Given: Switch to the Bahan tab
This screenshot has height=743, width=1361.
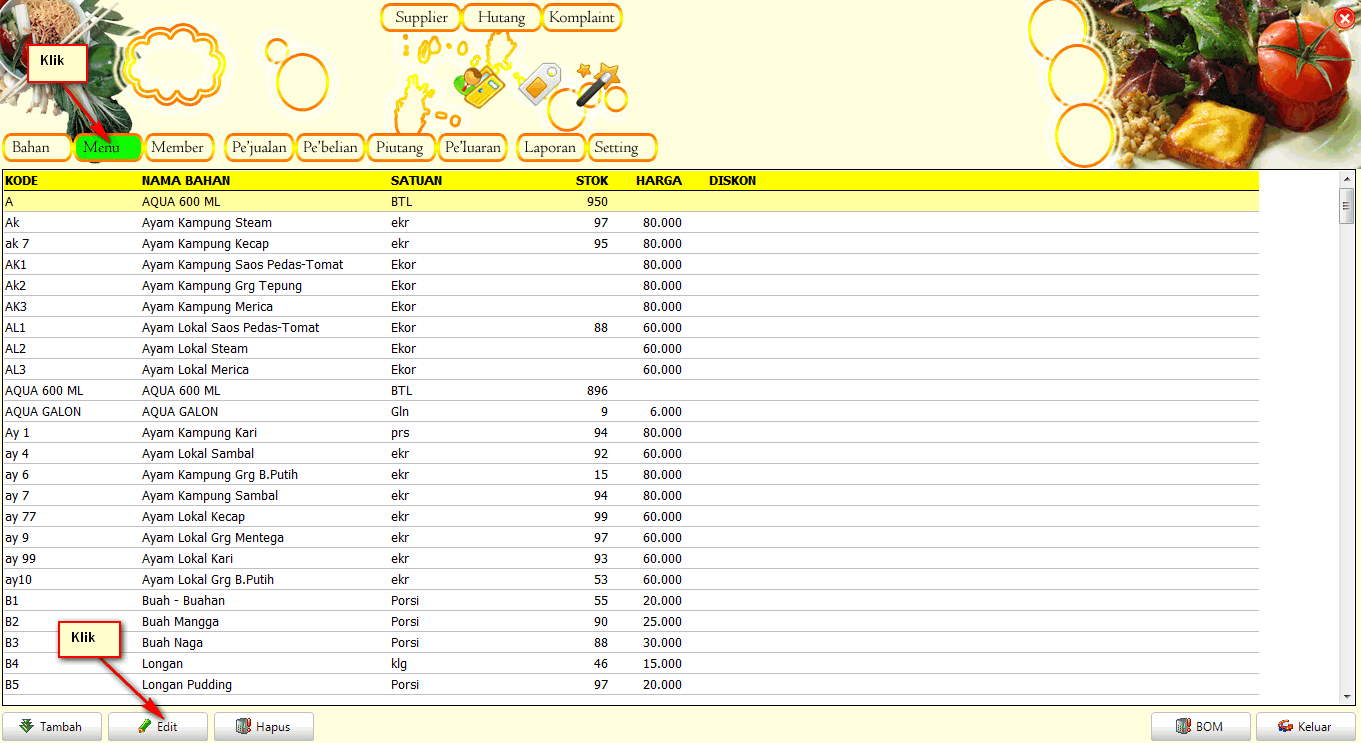Looking at the screenshot, I should (x=38, y=148).
